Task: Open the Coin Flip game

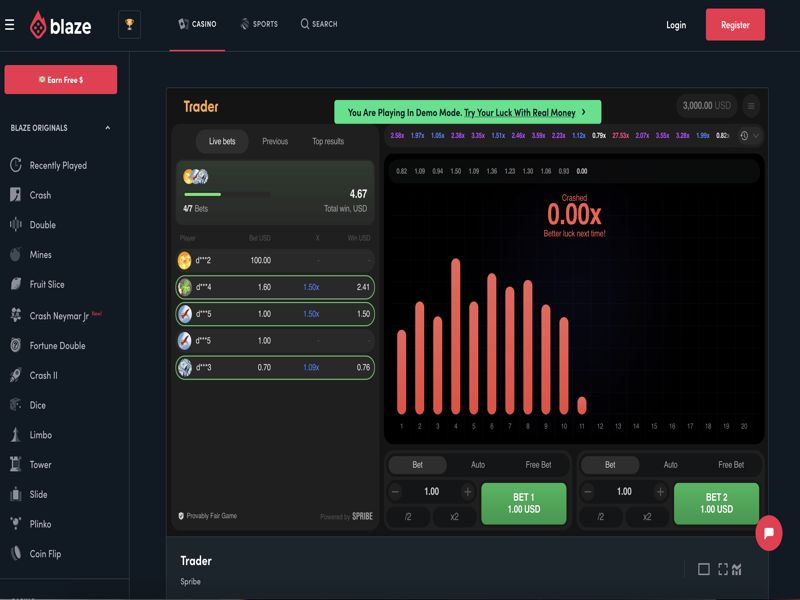Action: pos(36,554)
